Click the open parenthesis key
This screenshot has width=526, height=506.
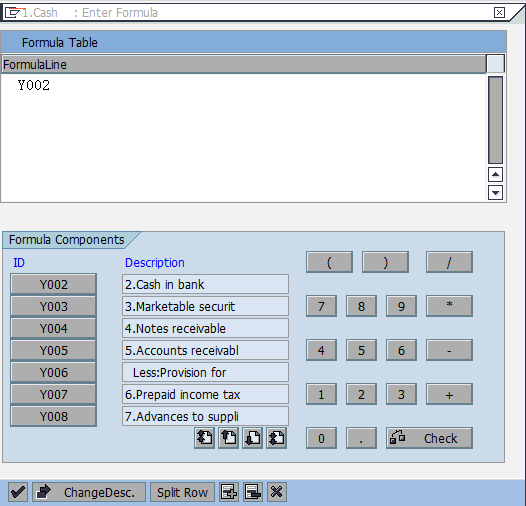point(329,262)
